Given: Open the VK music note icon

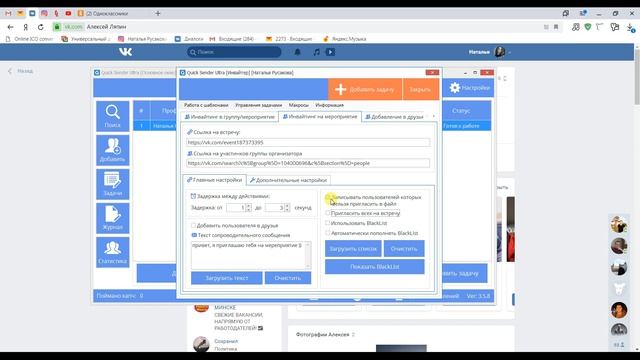Looking at the screenshot, I should coord(316,52).
